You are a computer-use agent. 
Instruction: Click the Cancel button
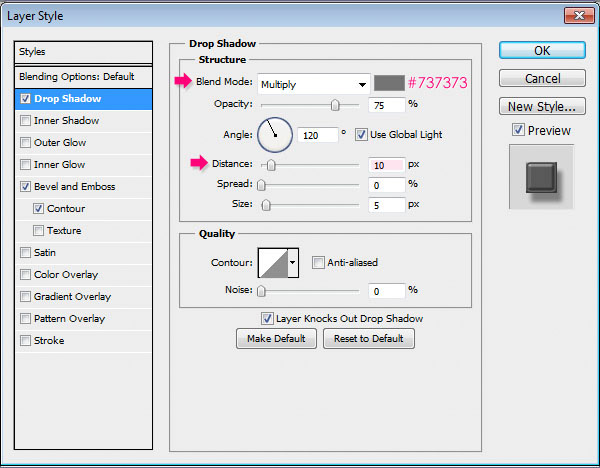[x=542, y=78]
